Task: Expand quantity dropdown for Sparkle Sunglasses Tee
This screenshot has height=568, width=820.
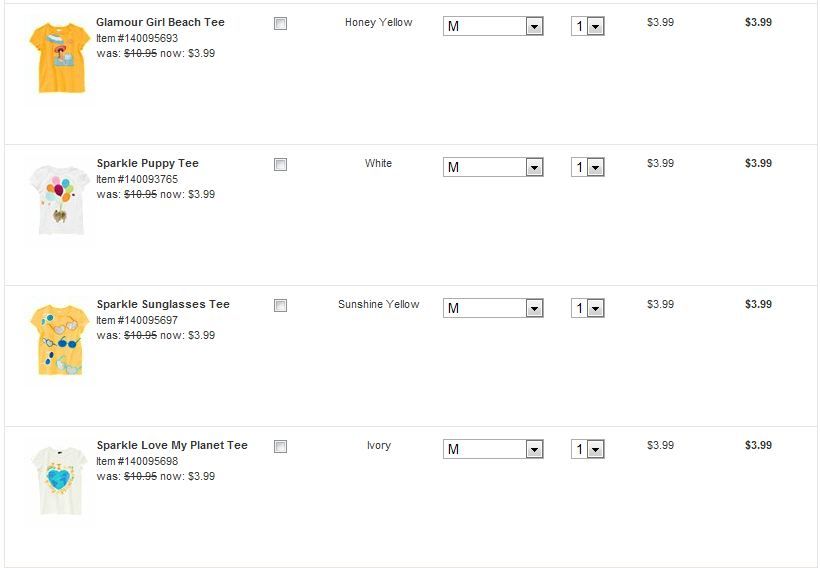Action: pos(588,309)
